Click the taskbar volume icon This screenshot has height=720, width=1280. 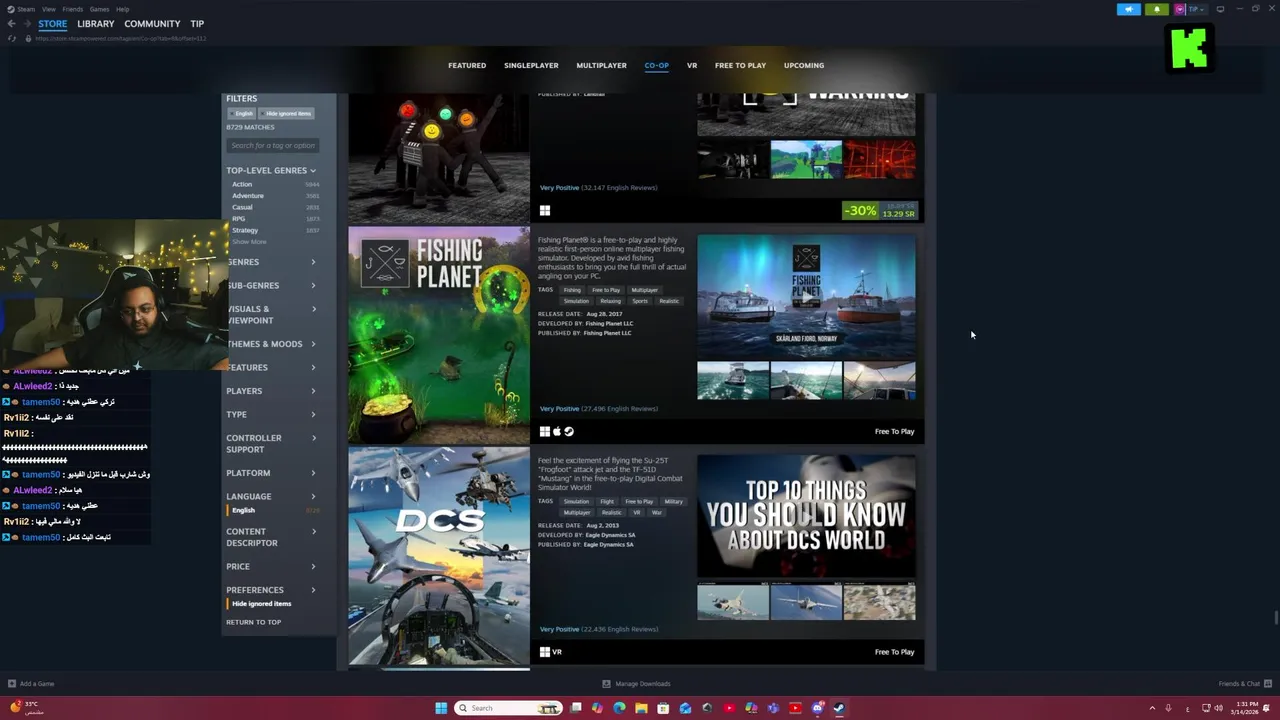coord(1218,708)
